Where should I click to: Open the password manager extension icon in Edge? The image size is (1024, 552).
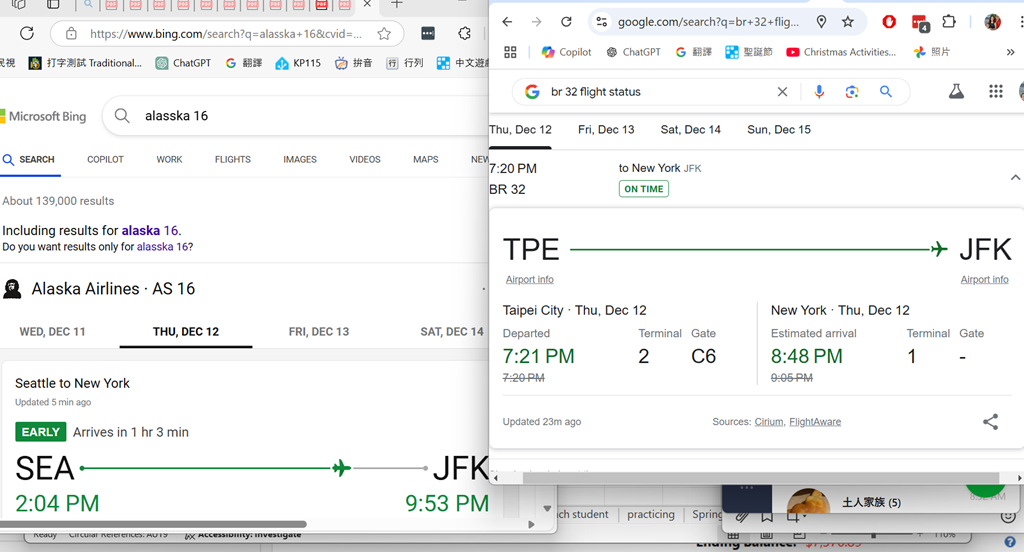[428, 33]
